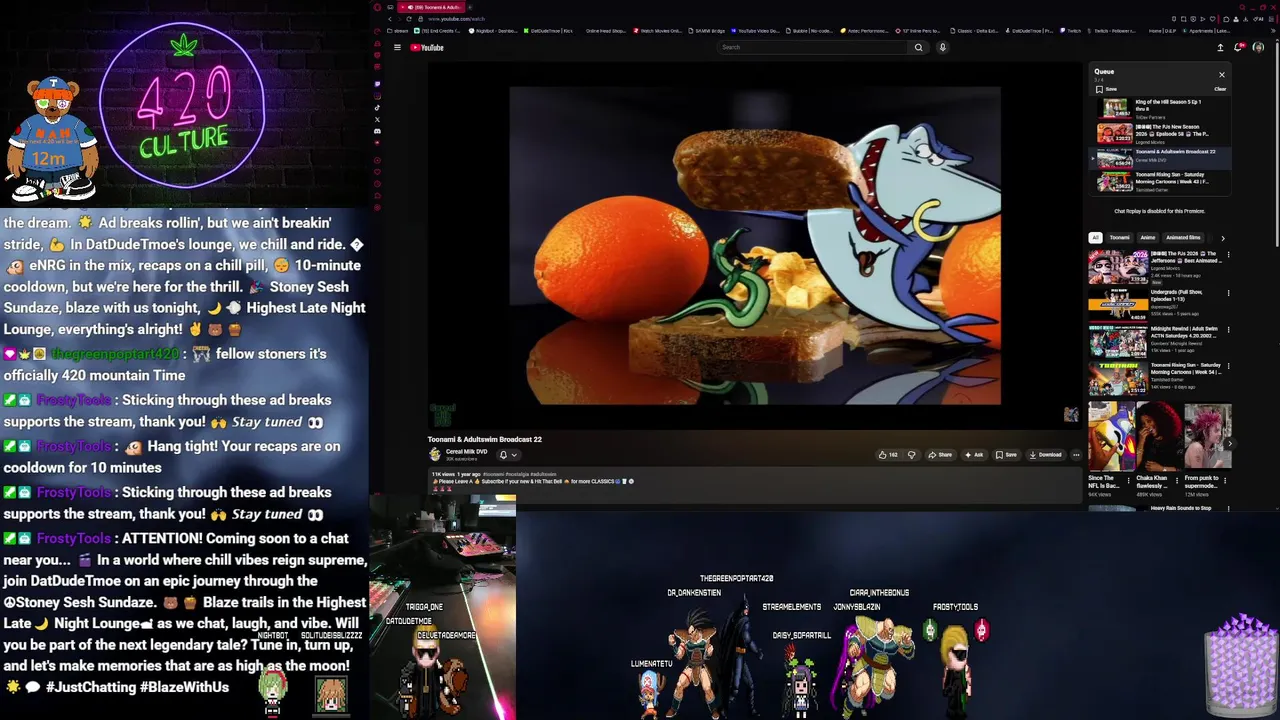This screenshot has width=1280, height=720.
Task: Like the video with thumbs up
Action: (887, 455)
